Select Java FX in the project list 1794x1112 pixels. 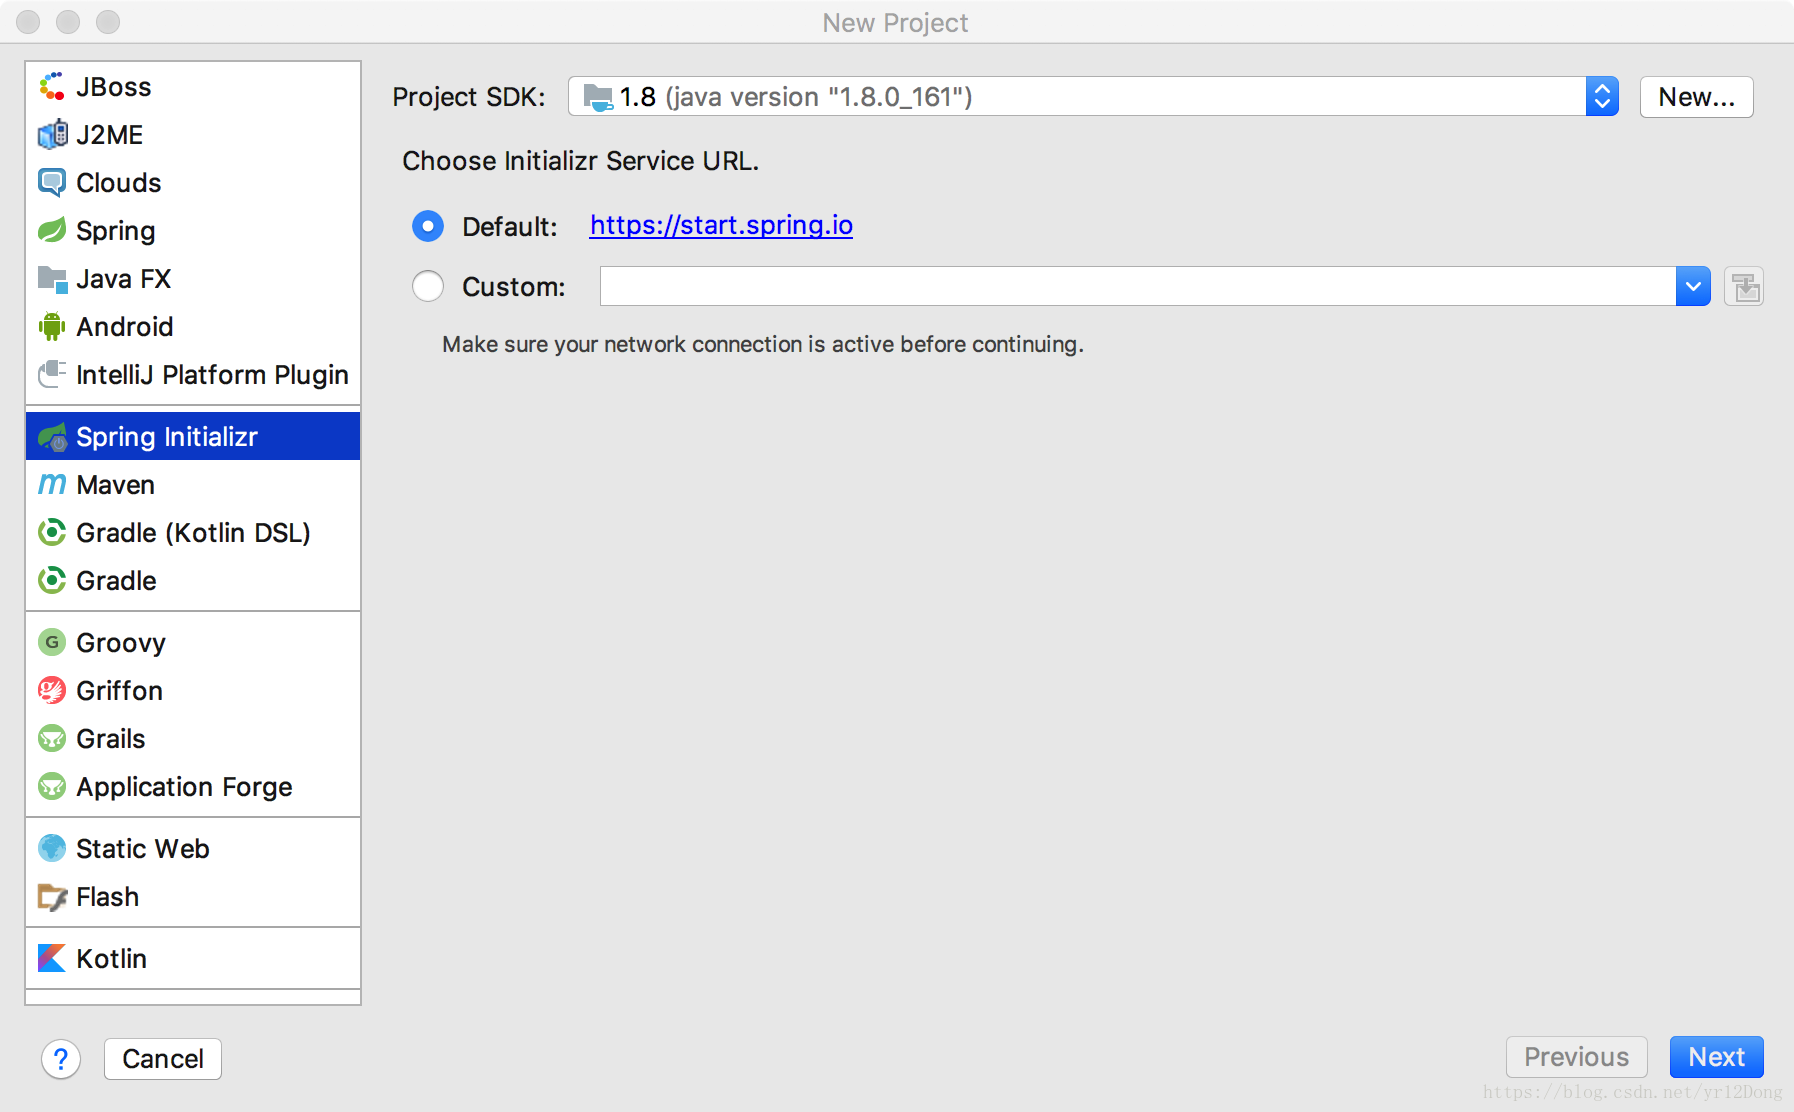tap(193, 279)
